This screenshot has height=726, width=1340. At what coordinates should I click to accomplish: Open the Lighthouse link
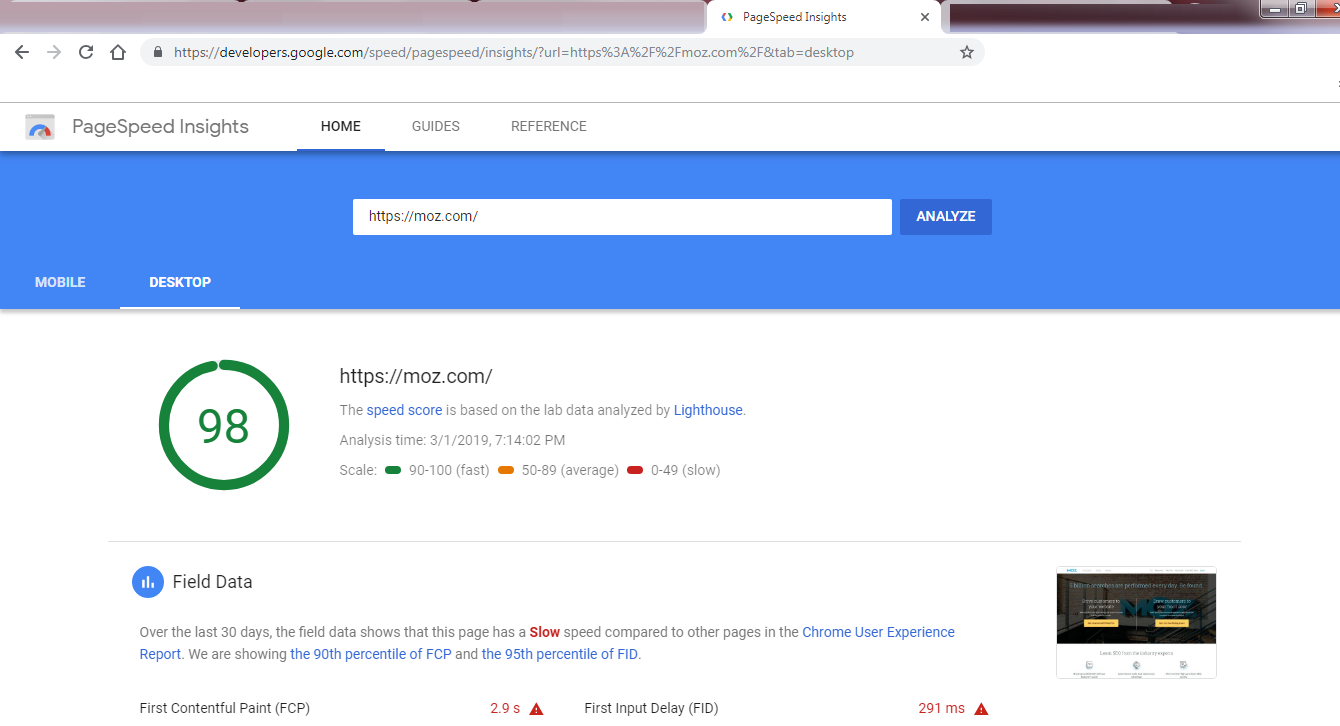pyautogui.click(x=708, y=410)
